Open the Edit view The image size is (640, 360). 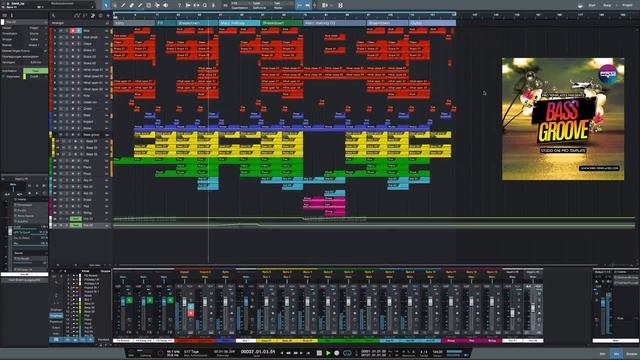coord(602,354)
